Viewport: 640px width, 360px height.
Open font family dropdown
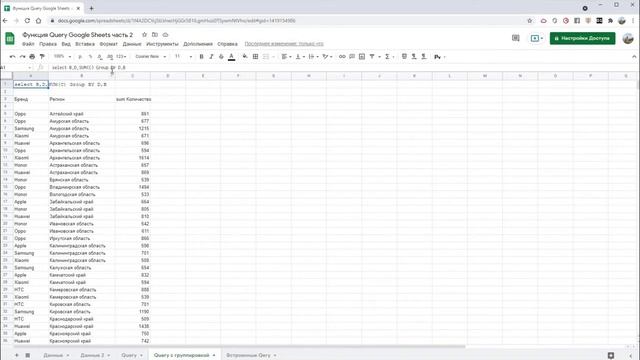[151, 57]
